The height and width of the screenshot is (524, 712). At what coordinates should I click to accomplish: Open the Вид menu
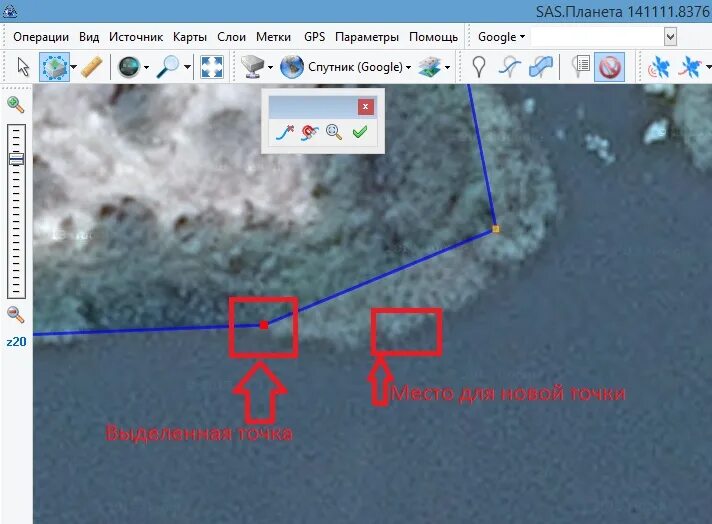point(89,37)
